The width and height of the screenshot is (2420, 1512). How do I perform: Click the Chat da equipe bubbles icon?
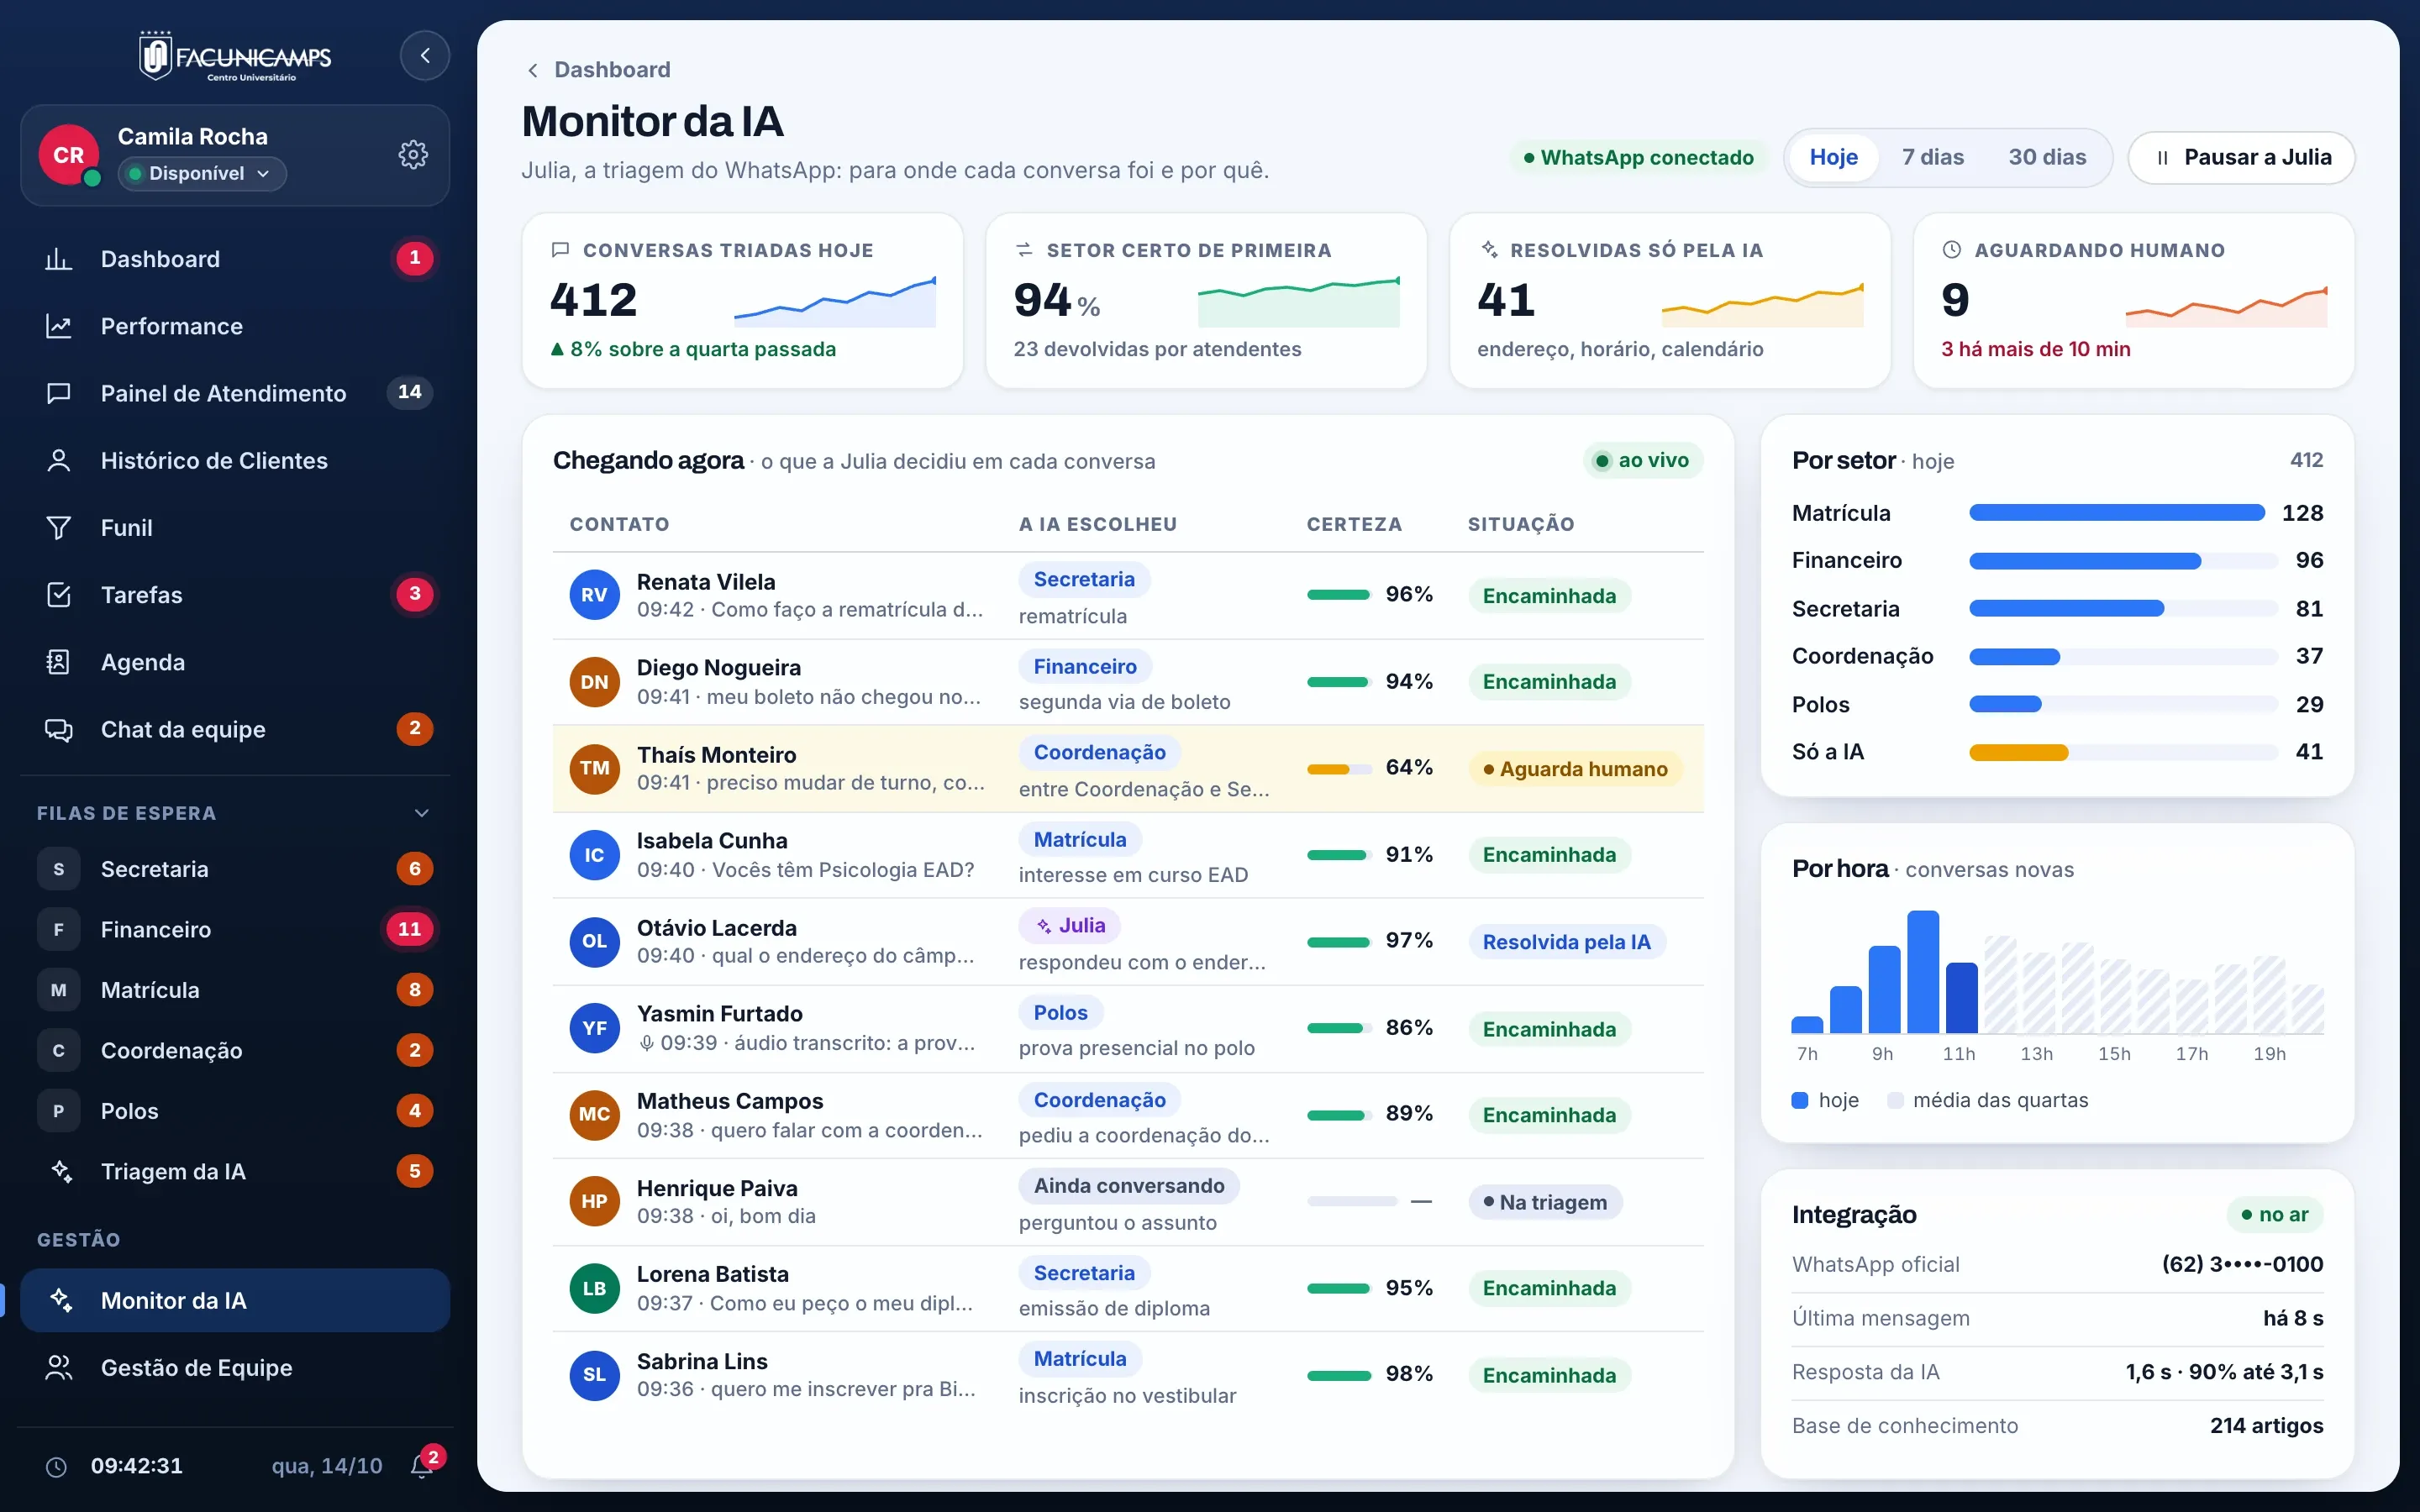(59, 729)
